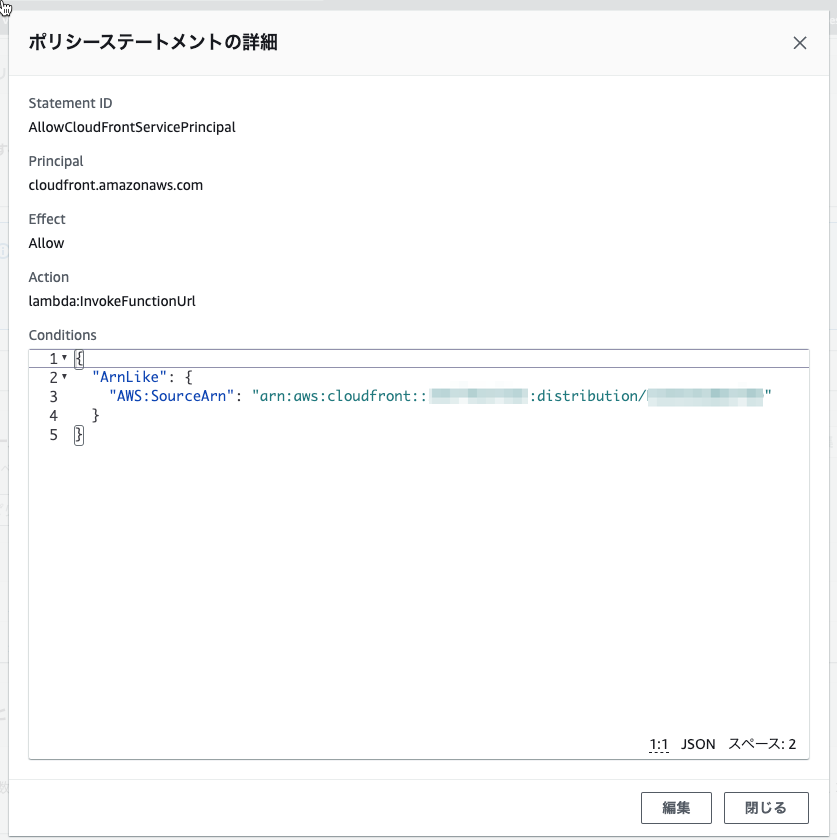The height and width of the screenshot is (840, 837).
Task: Click the cloudfront.amazonaws.com principal text
Action: 116,185
